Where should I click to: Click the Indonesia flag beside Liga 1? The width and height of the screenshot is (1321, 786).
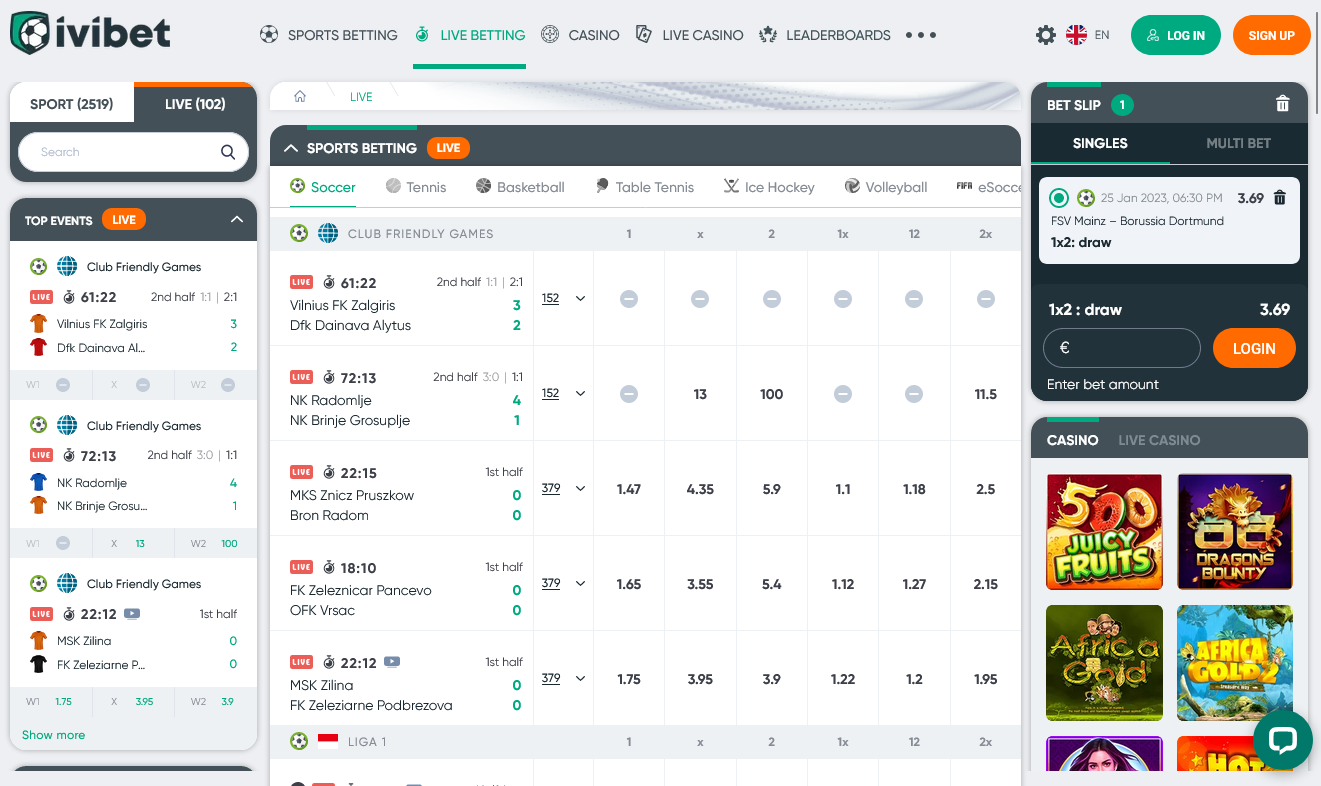pos(328,741)
